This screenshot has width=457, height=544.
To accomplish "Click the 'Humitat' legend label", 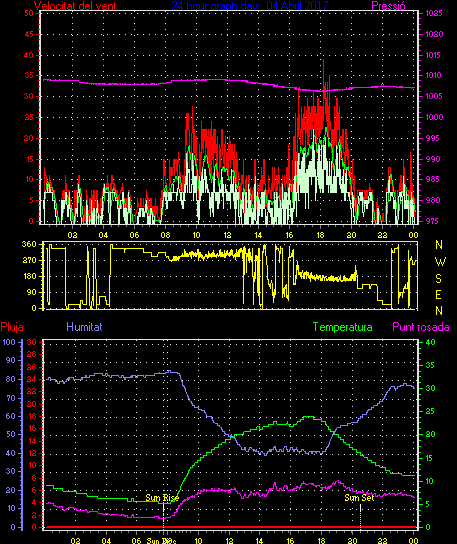I will coord(84,327).
